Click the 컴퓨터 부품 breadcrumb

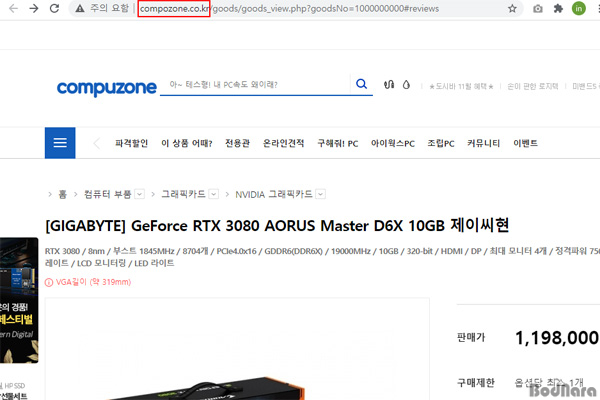click(x=108, y=194)
